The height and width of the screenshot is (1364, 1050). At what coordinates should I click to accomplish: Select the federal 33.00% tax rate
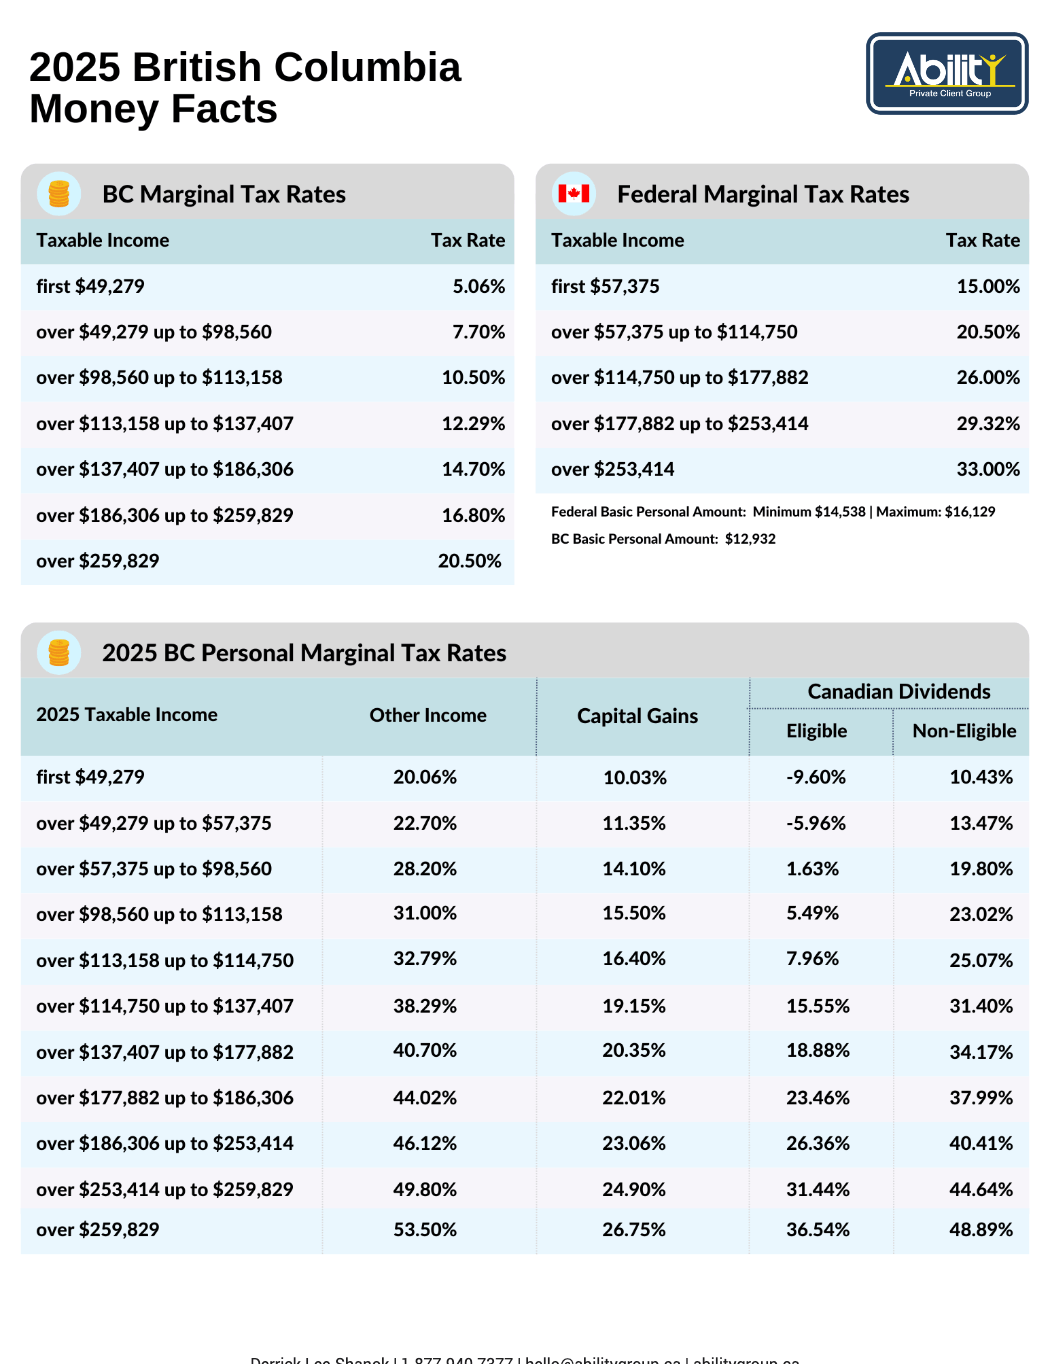[988, 469]
